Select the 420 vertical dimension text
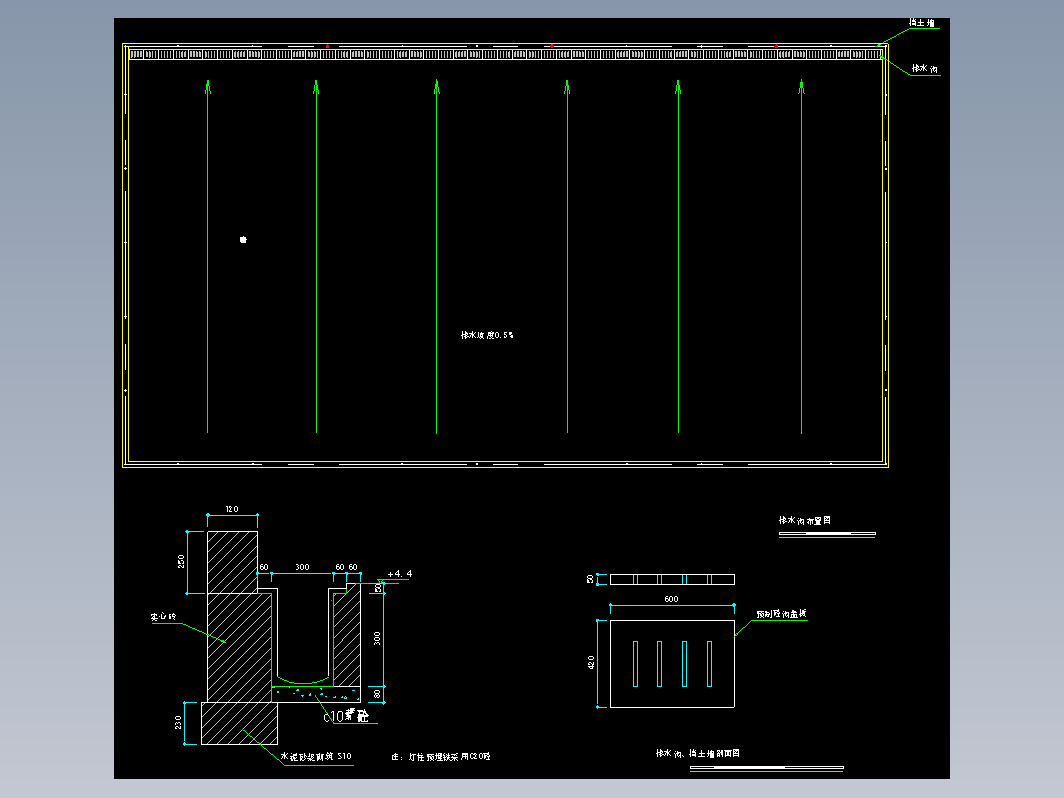1064x798 pixels. tap(591, 662)
